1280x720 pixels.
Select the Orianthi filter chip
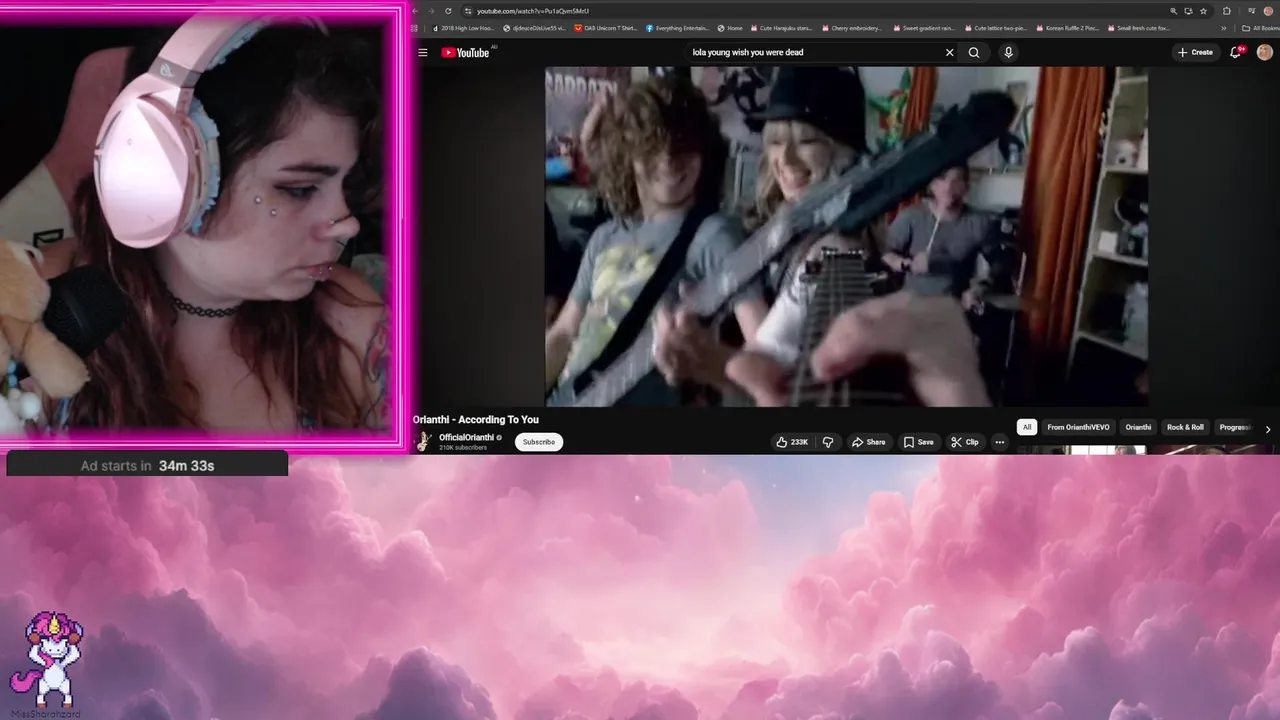point(1138,427)
